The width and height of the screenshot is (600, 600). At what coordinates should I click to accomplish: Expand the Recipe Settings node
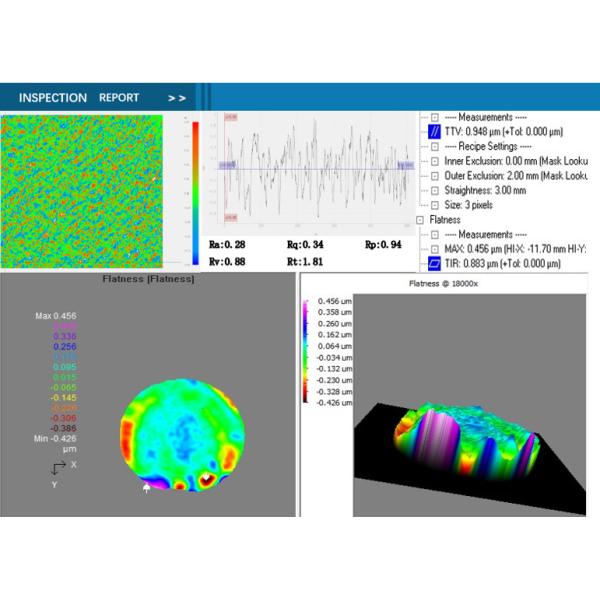click(434, 145)
